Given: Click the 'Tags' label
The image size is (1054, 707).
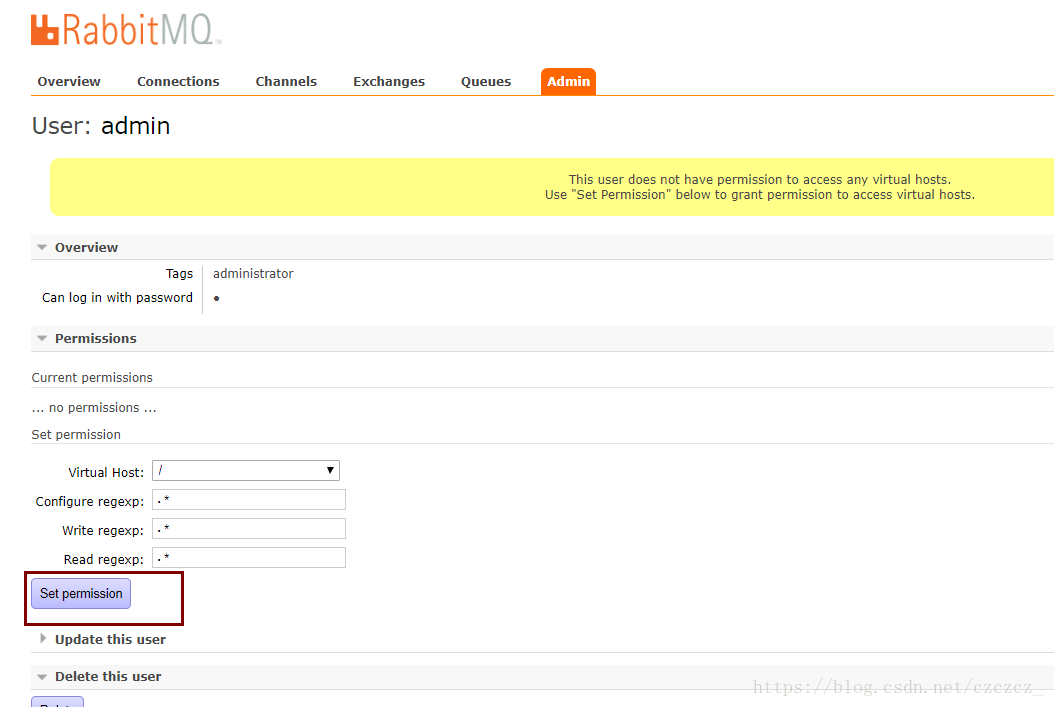Looking at the screenshot, I should (x=179, y=274).
